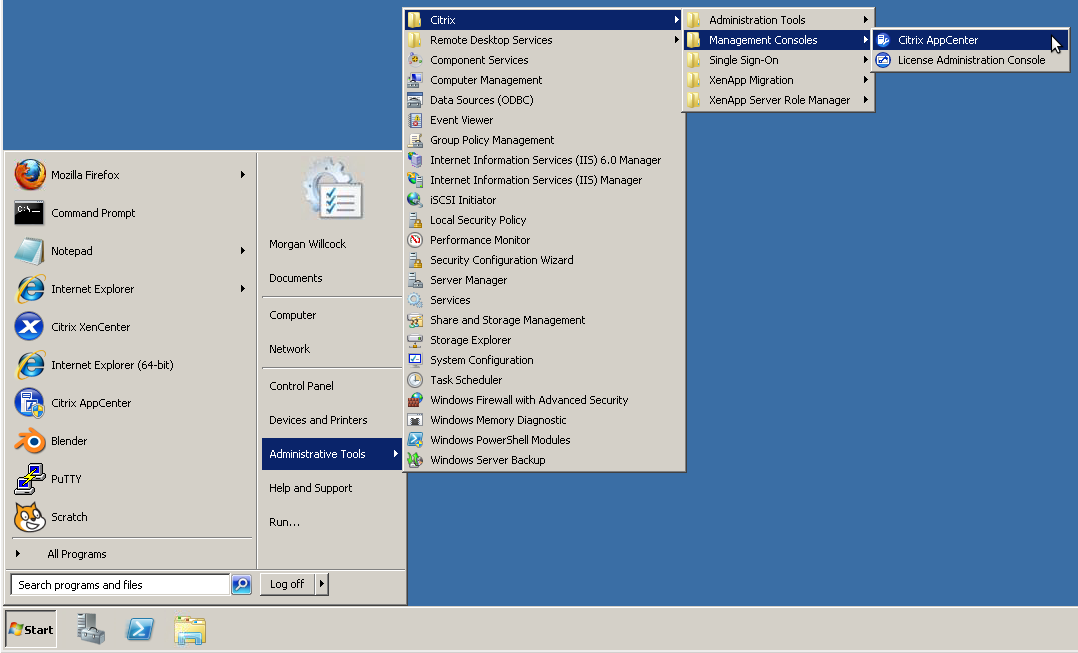1078x653 pixels.
Task: Click the Windows Firewall with Advanced Security icon
Action: pyautogui.click(x=415, y=400)
